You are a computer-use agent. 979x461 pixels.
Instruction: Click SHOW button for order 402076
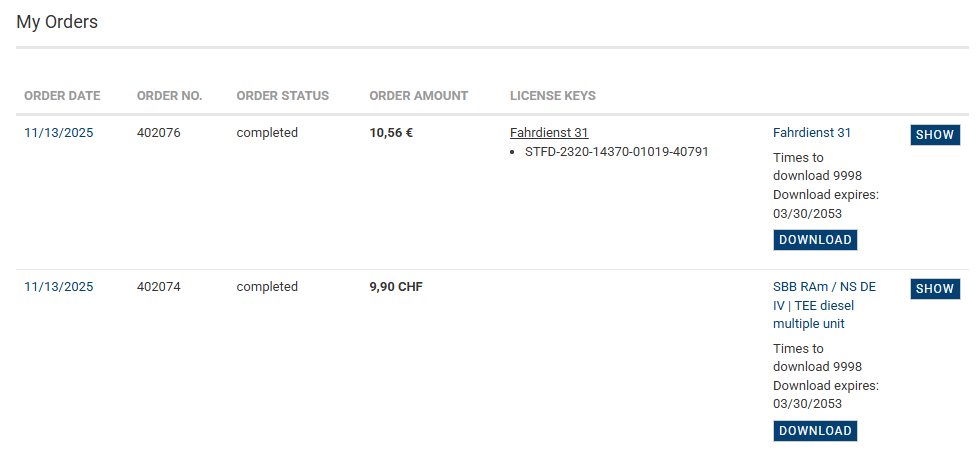[934, 135]
